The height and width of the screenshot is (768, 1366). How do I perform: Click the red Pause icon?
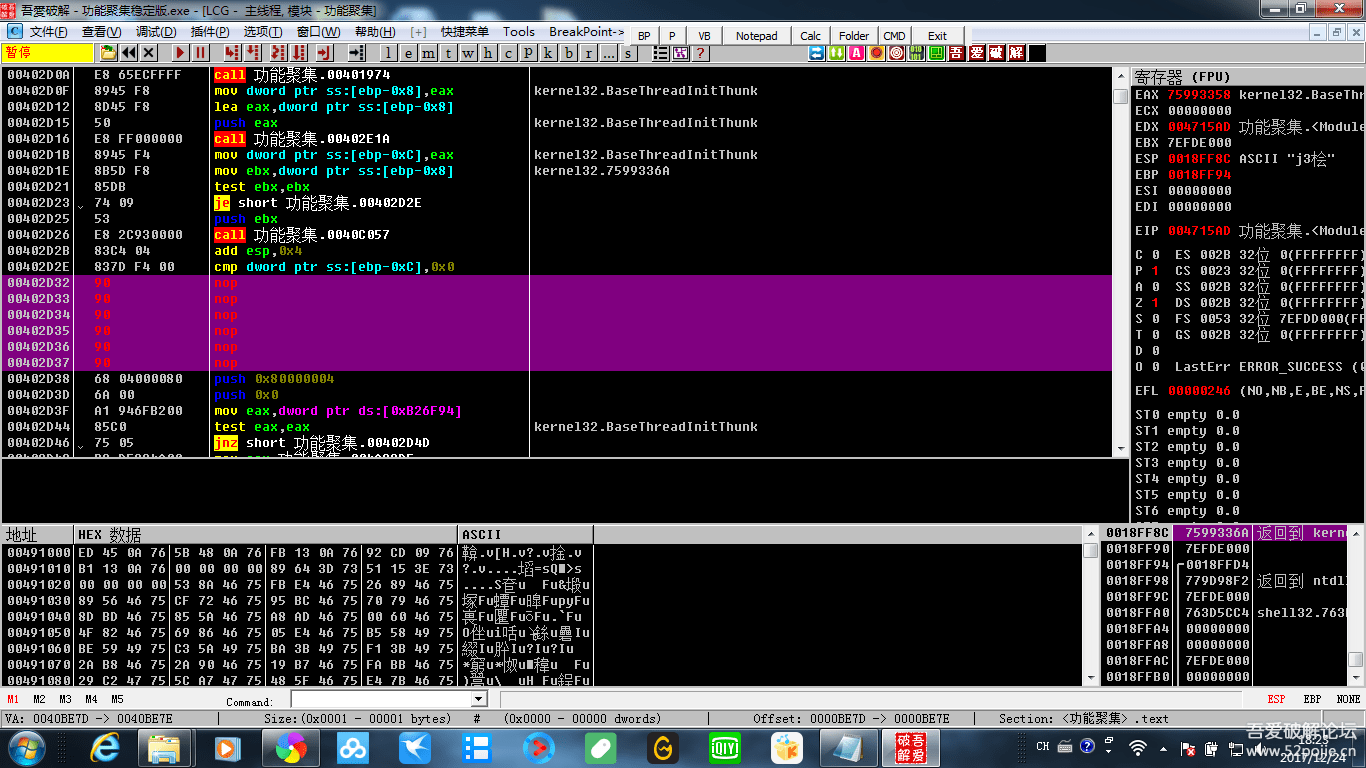(200, 53)
